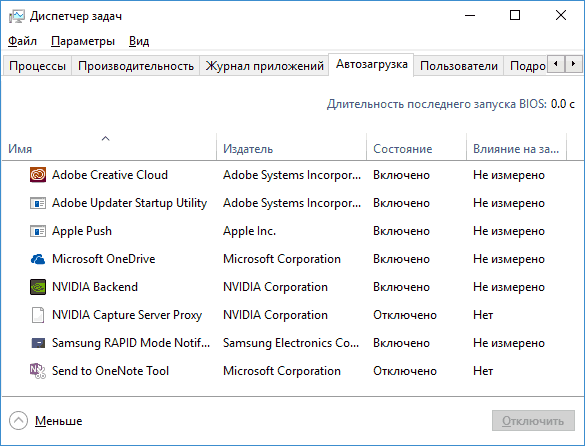The width and height of the screenshot is (585, 446).
Task: Click the Task Manager title bar icon
Action: [x=17, y=16]
